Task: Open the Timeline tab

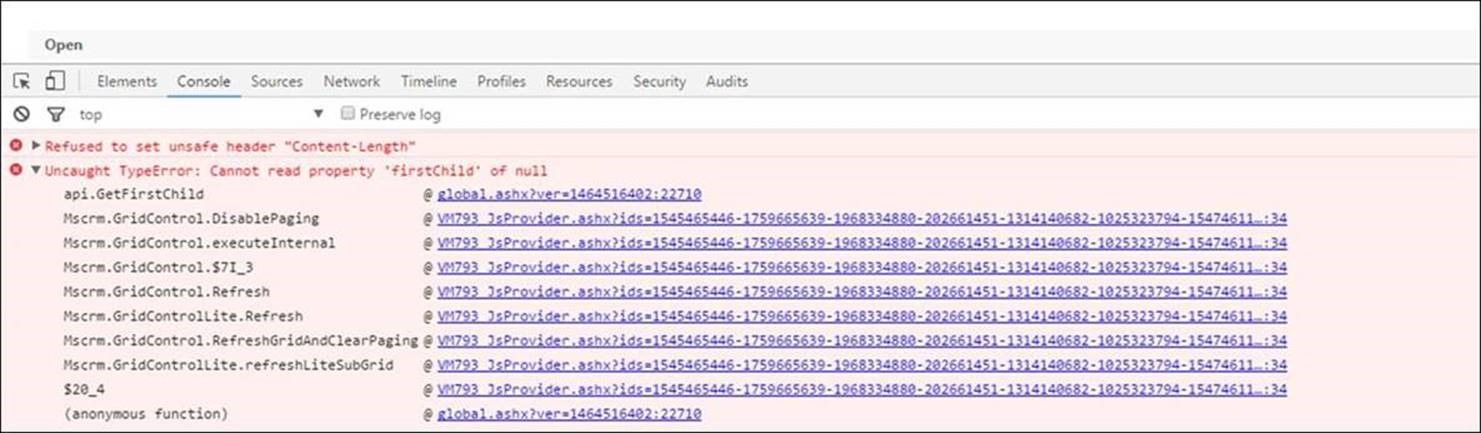Action: point(428,82)
